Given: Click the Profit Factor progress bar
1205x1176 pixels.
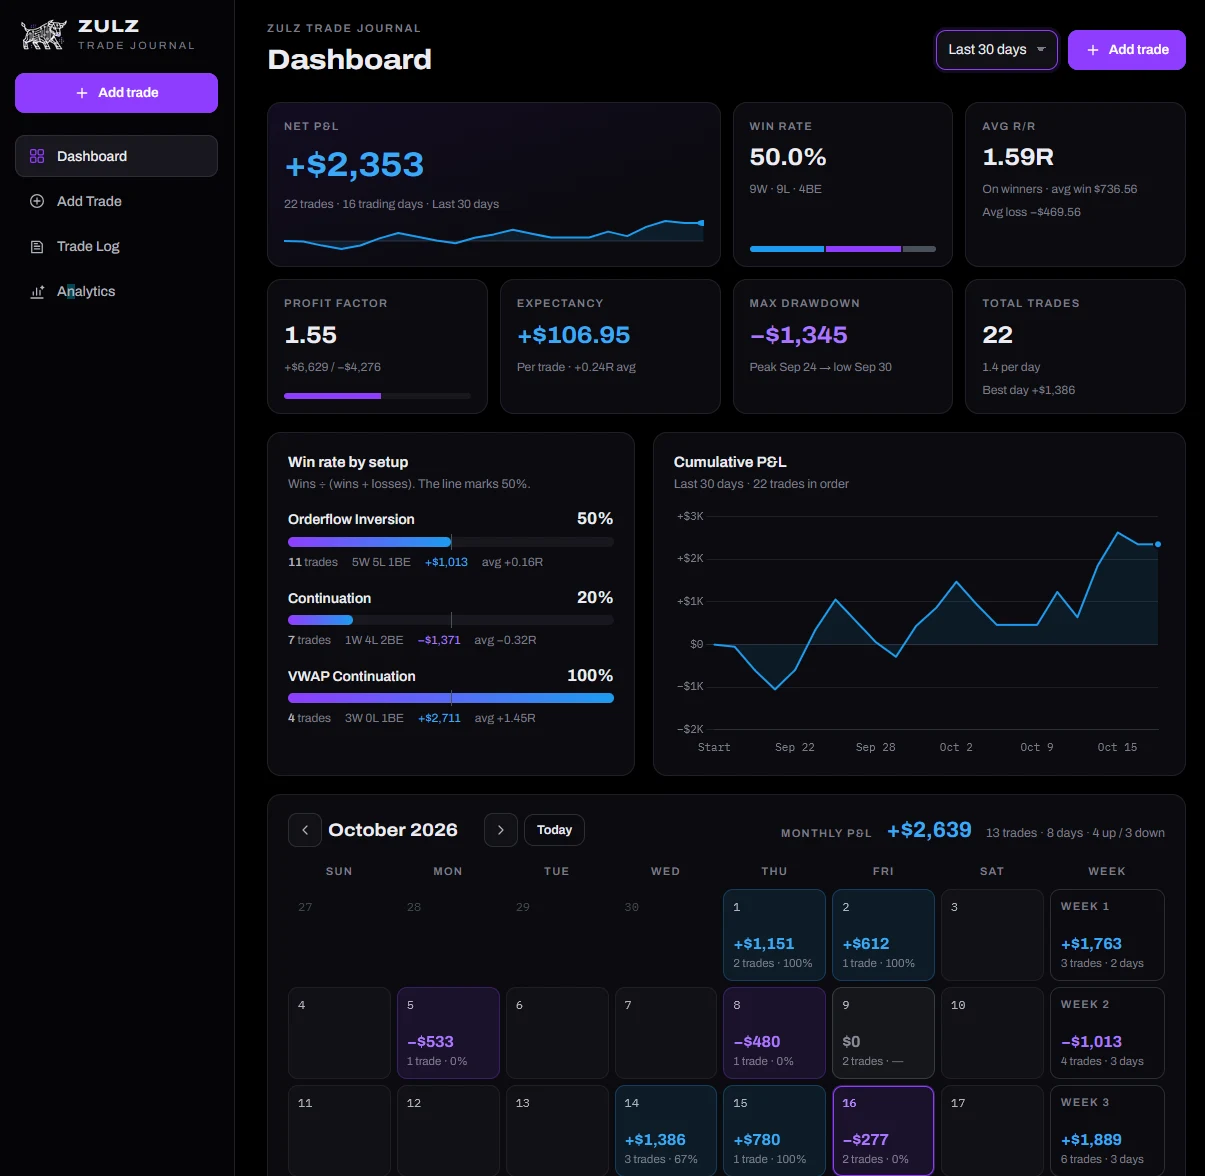Looking at the screenshot, I should 377,396.
